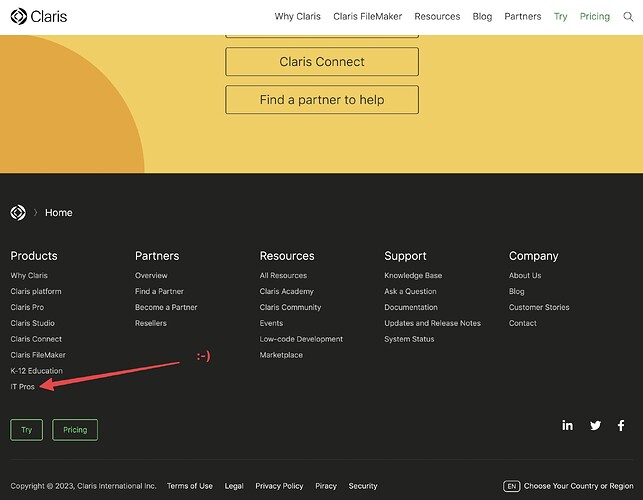Open Claris platform footer link
Image resolution: width=643 pixels, height=500 pixels.
36,291
